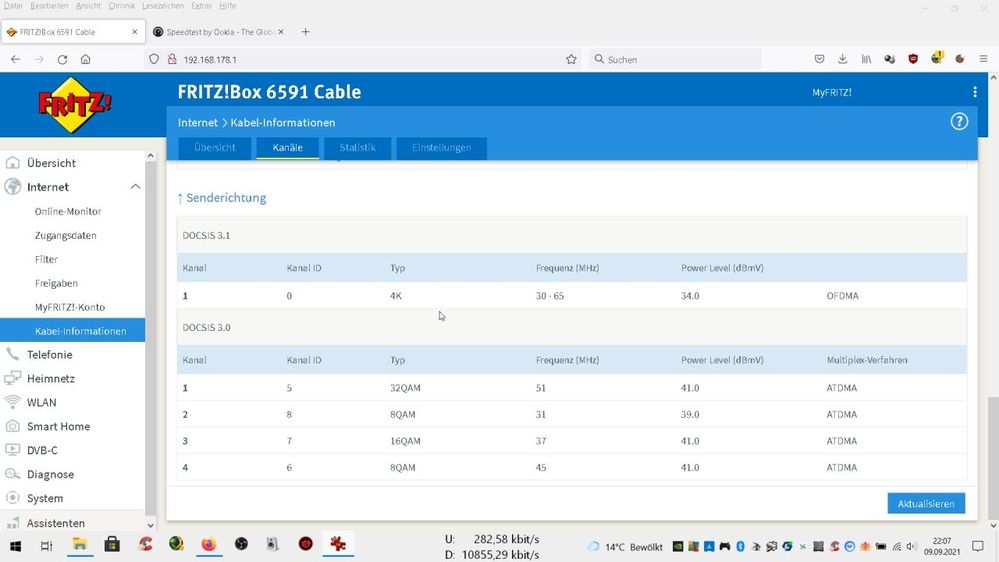
Task: Open Task View on the taskbar
Action: [47, 545]
